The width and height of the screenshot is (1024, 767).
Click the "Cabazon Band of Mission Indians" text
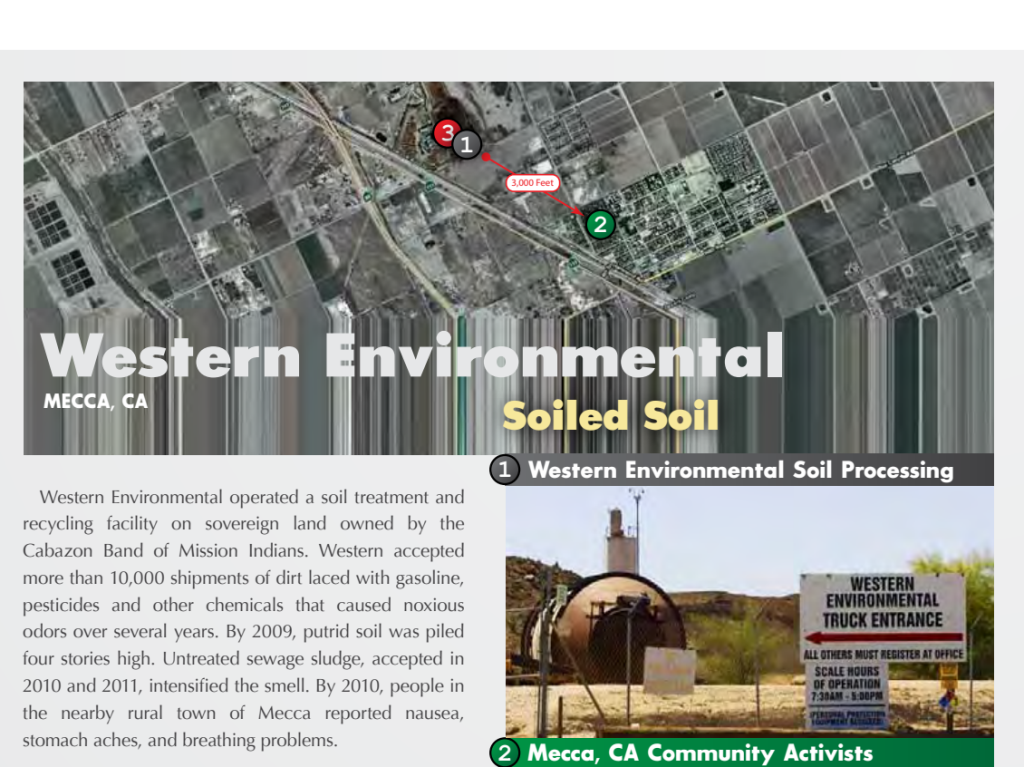pyautogui.click(x=165, y=551)
